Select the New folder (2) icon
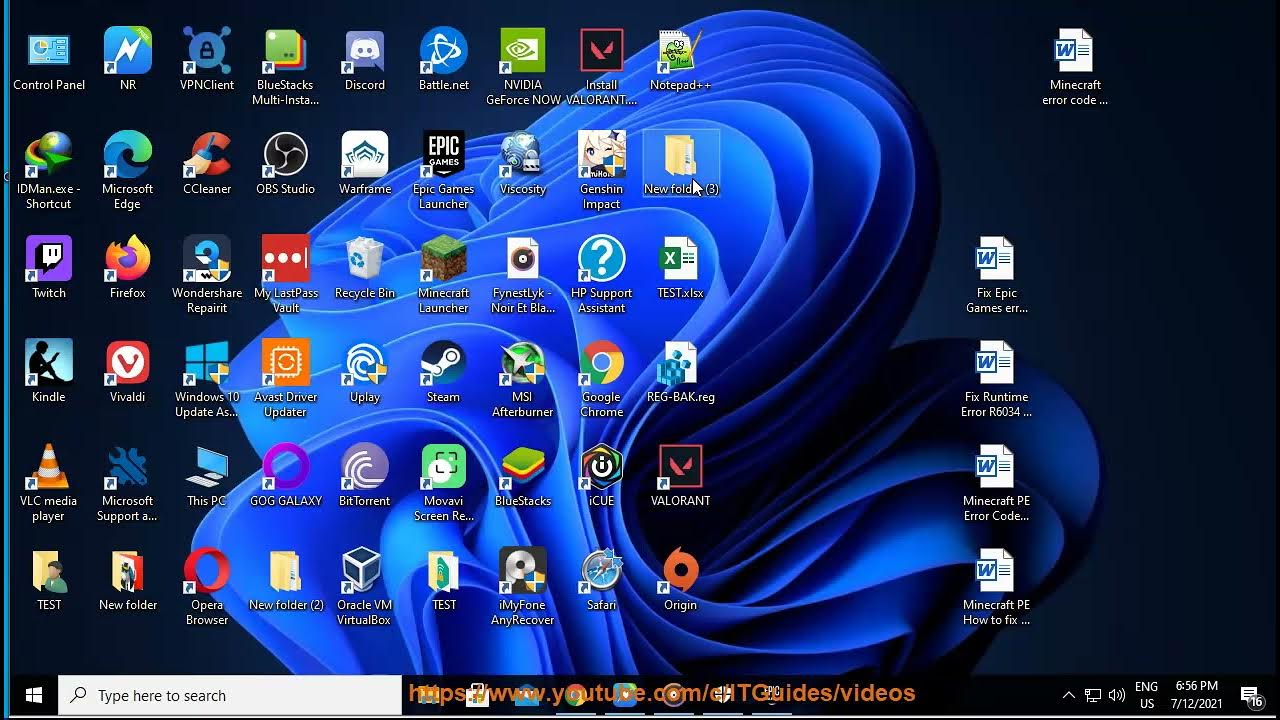 [x=285, y=580]
